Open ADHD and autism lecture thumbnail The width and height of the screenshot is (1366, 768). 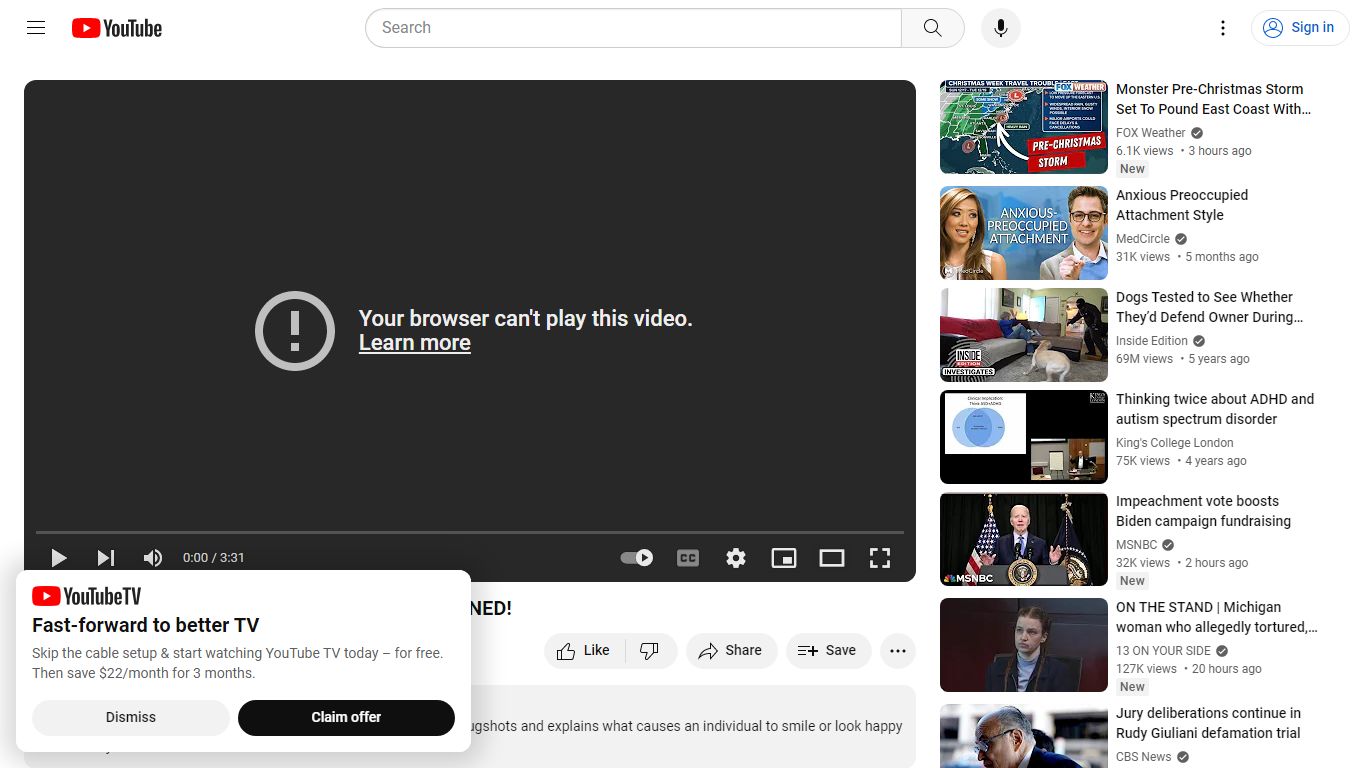(1024, 437)
